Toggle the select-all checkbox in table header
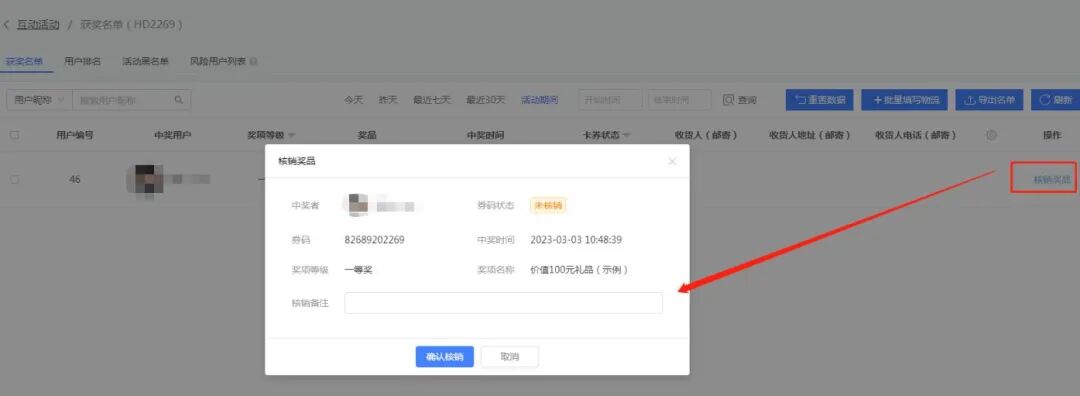 point(14,135)
